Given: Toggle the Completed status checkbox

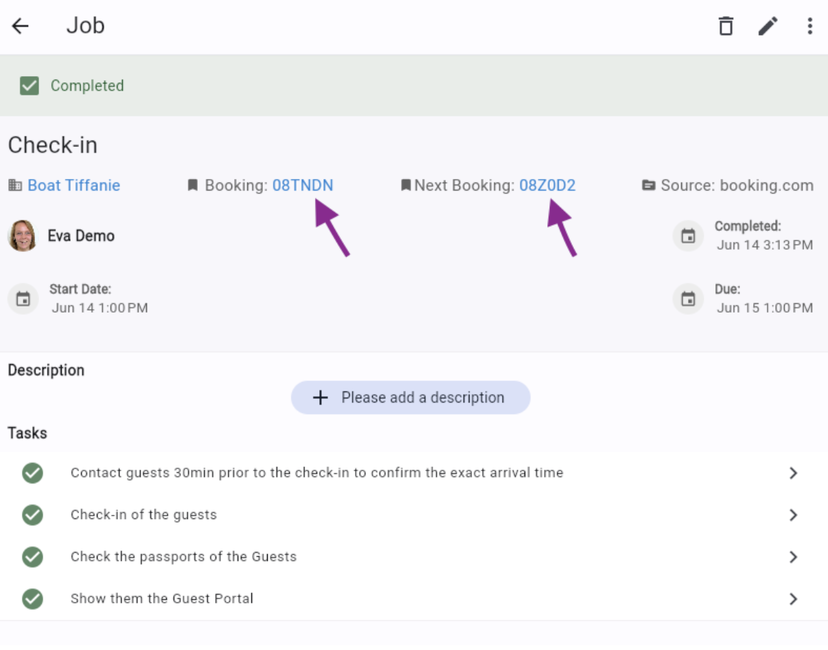Looking at the screenshot, I should point(30,86).
